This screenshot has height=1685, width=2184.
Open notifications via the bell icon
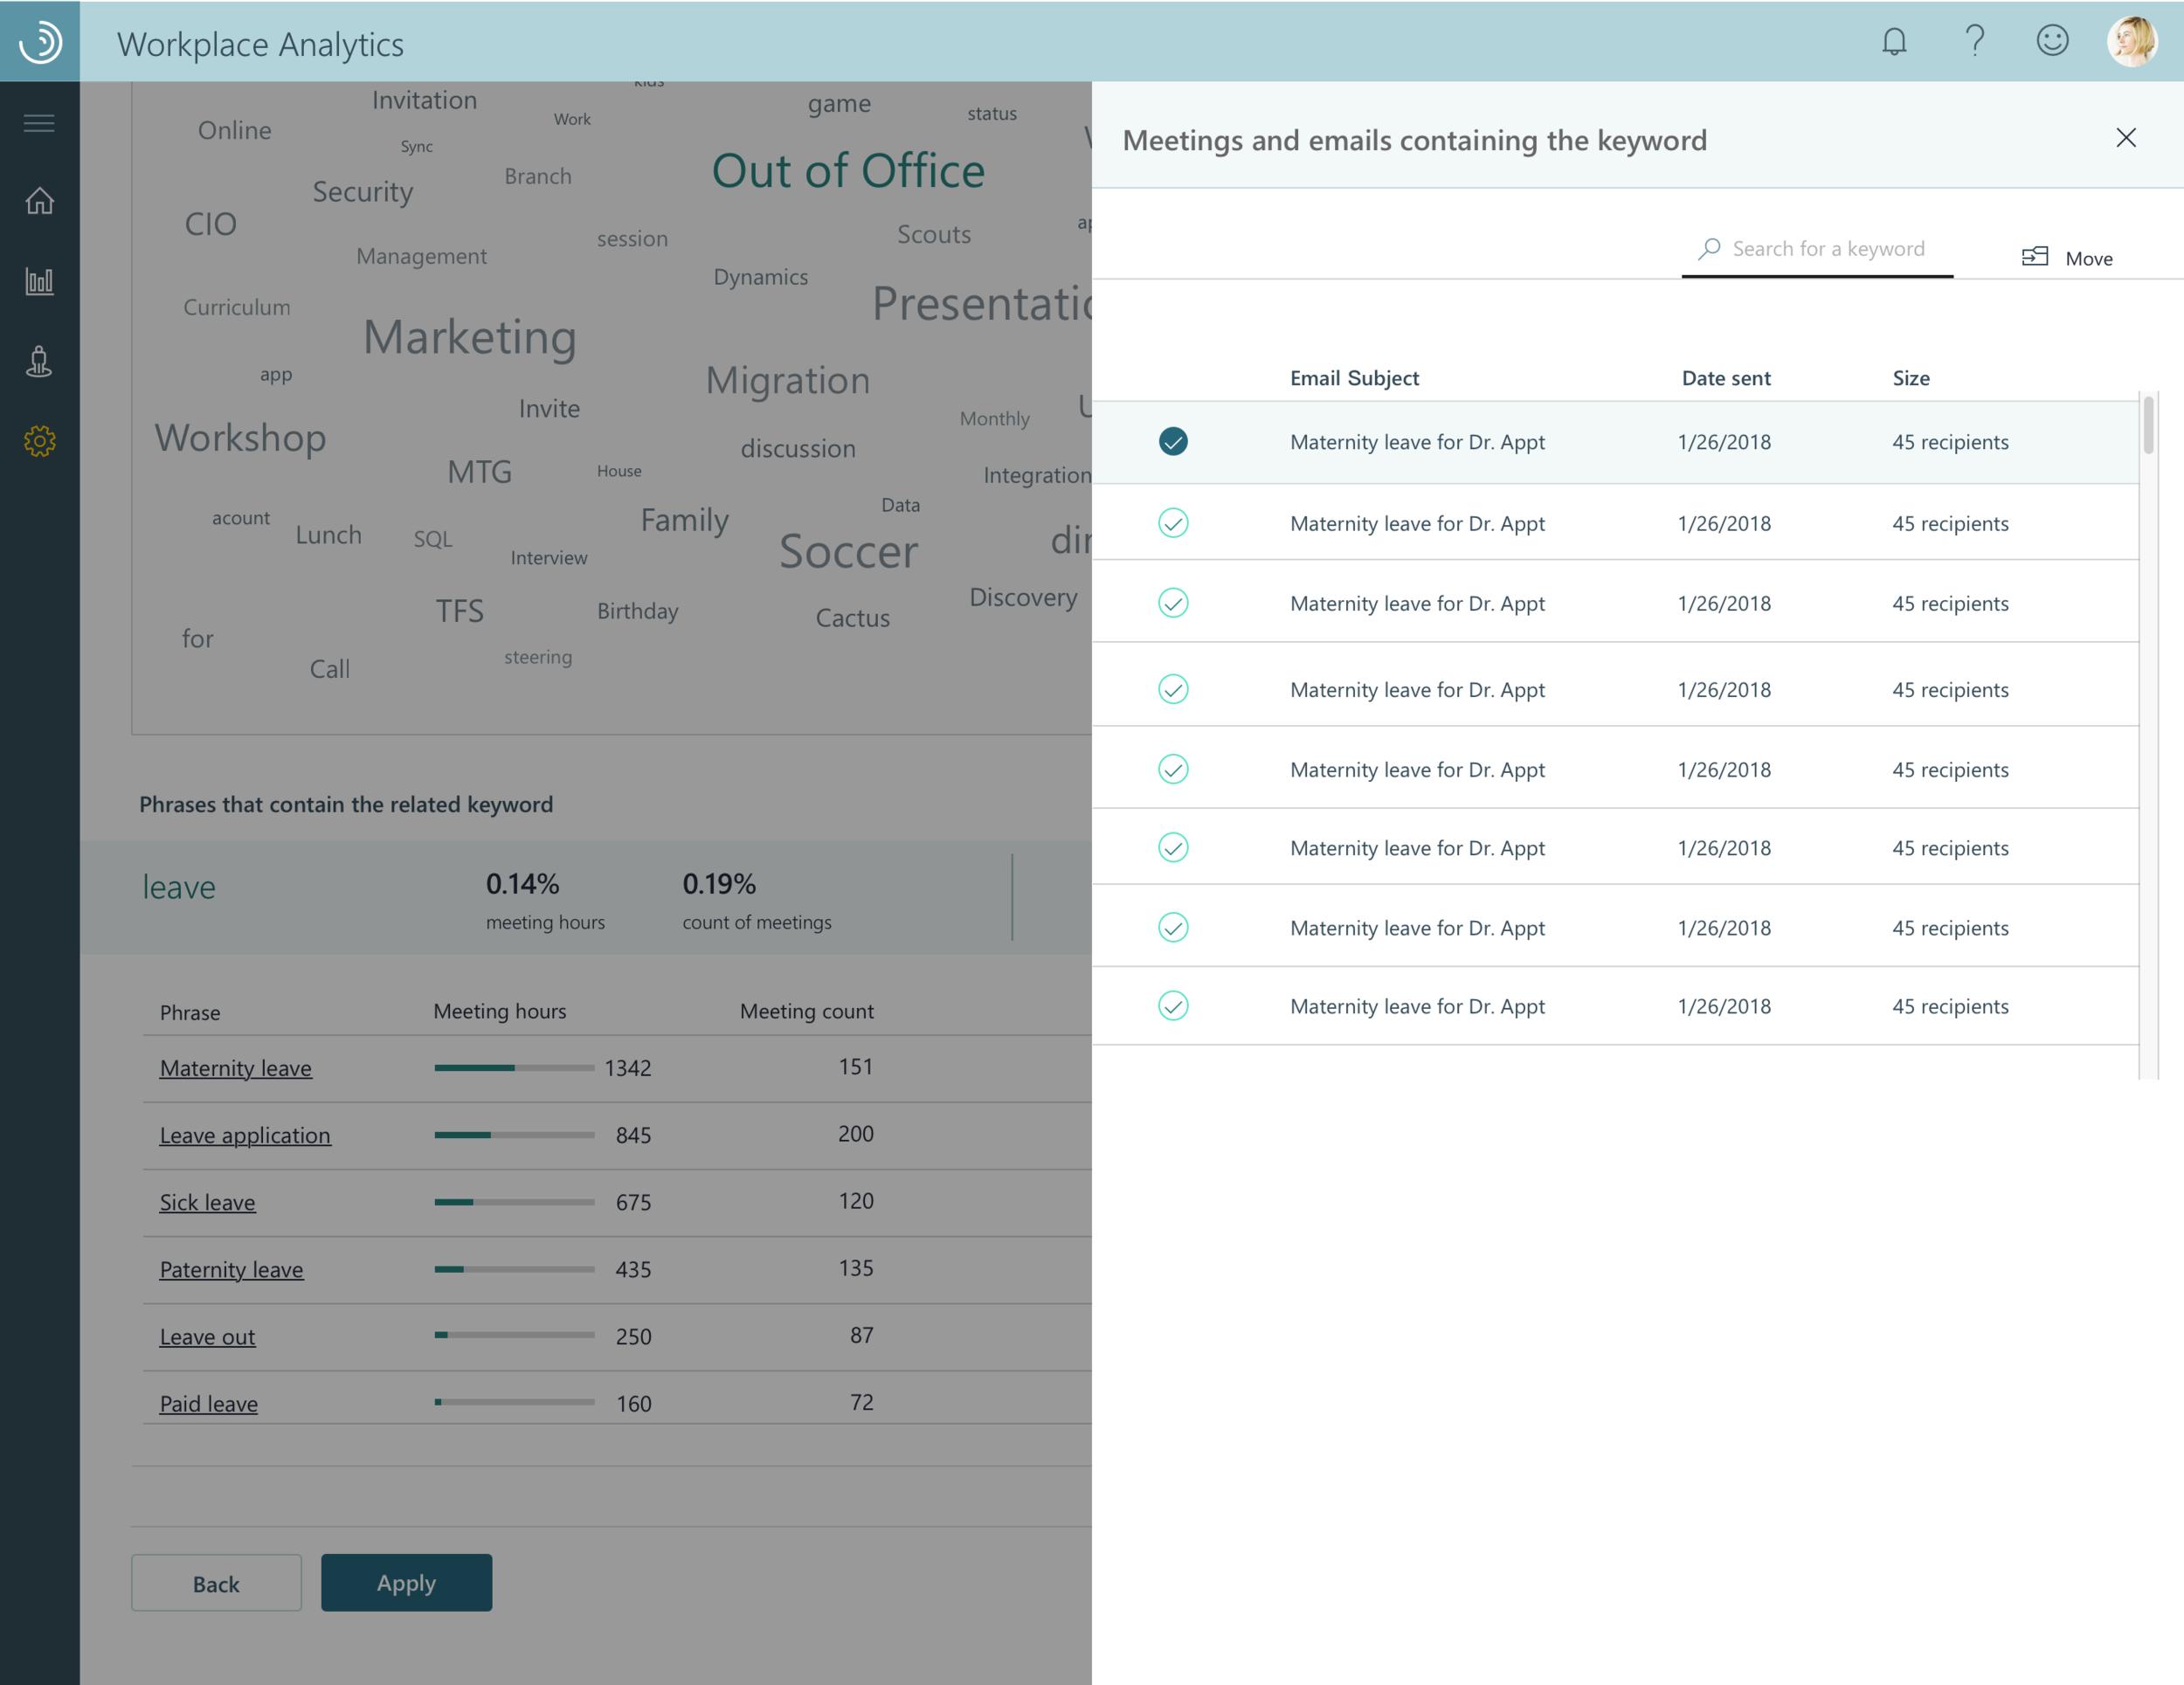1893,41
